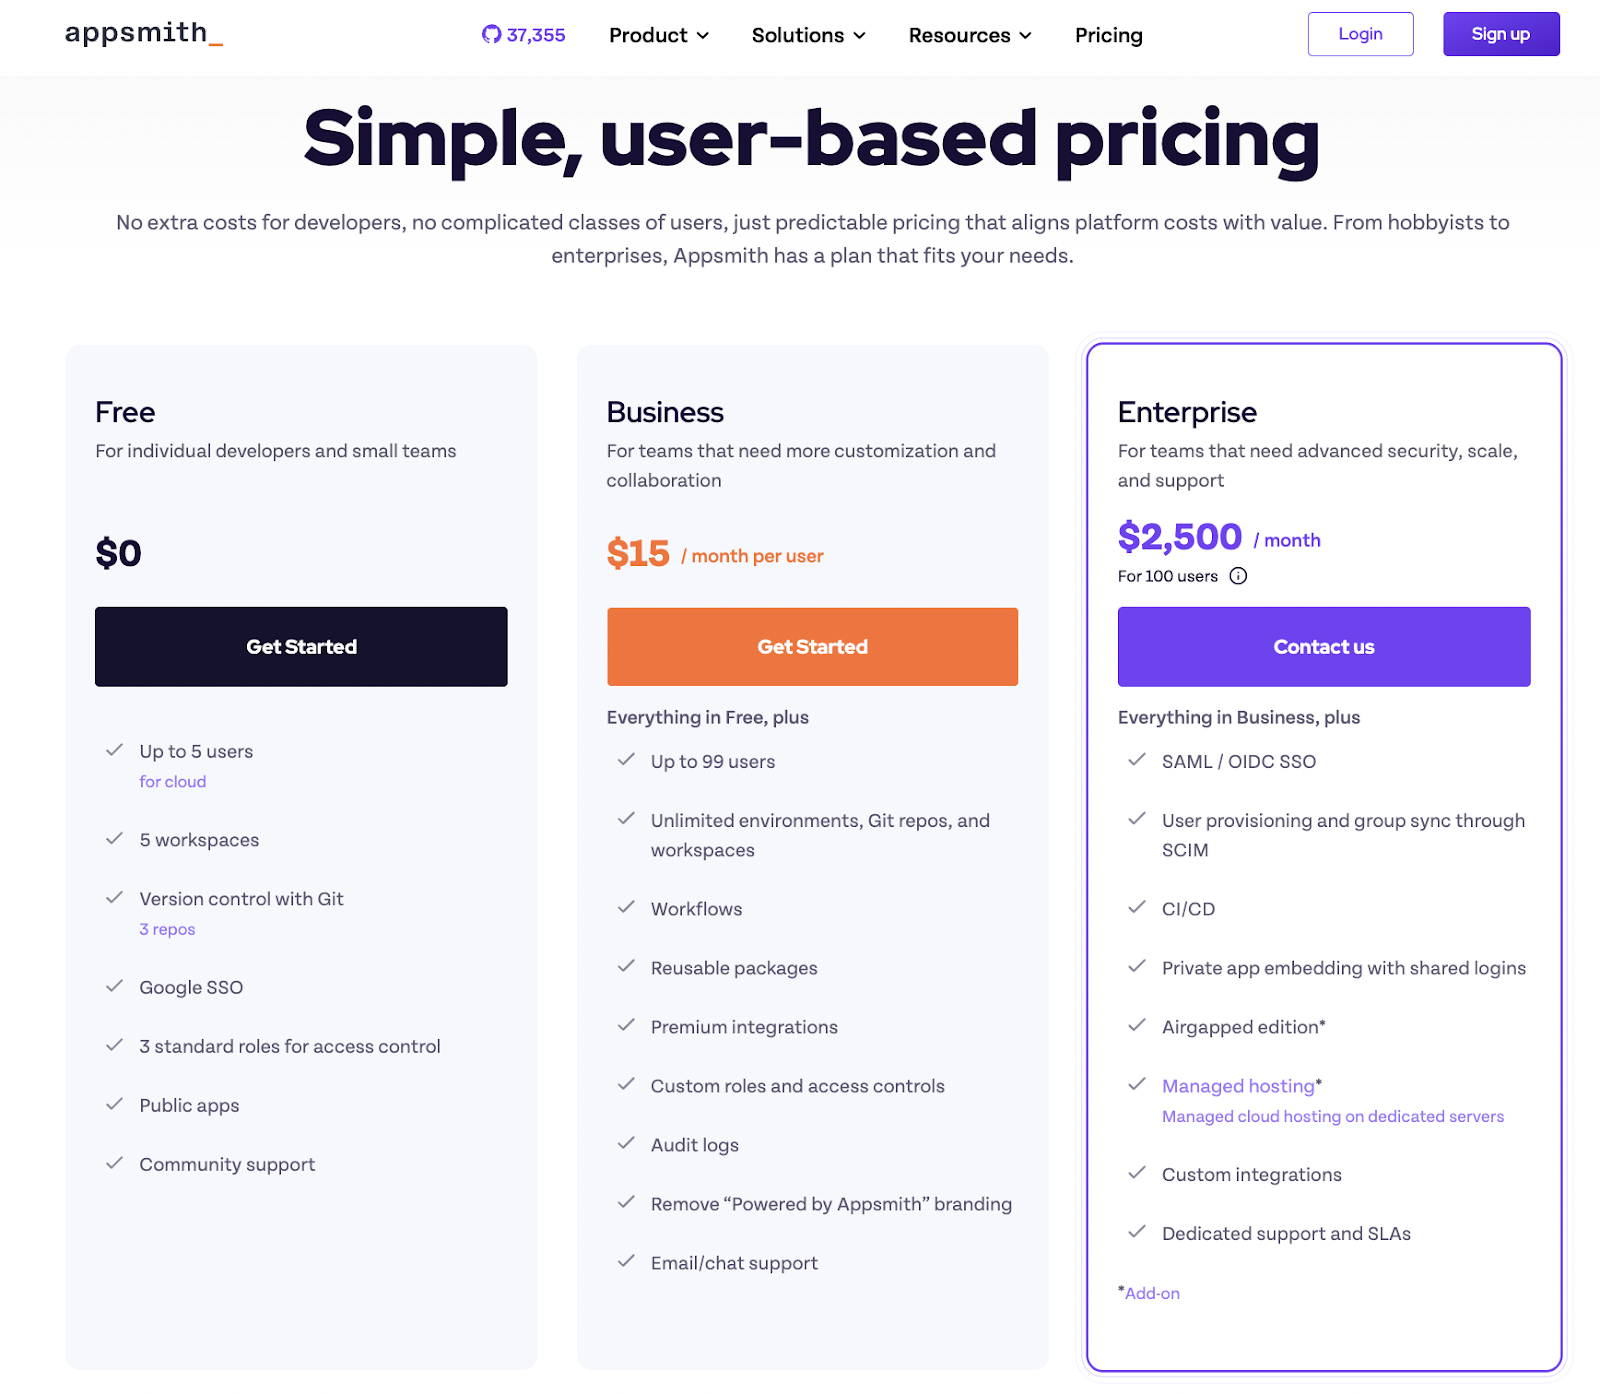
Task: Expand the Resources navigation dropdown
Action: (967, 35)
